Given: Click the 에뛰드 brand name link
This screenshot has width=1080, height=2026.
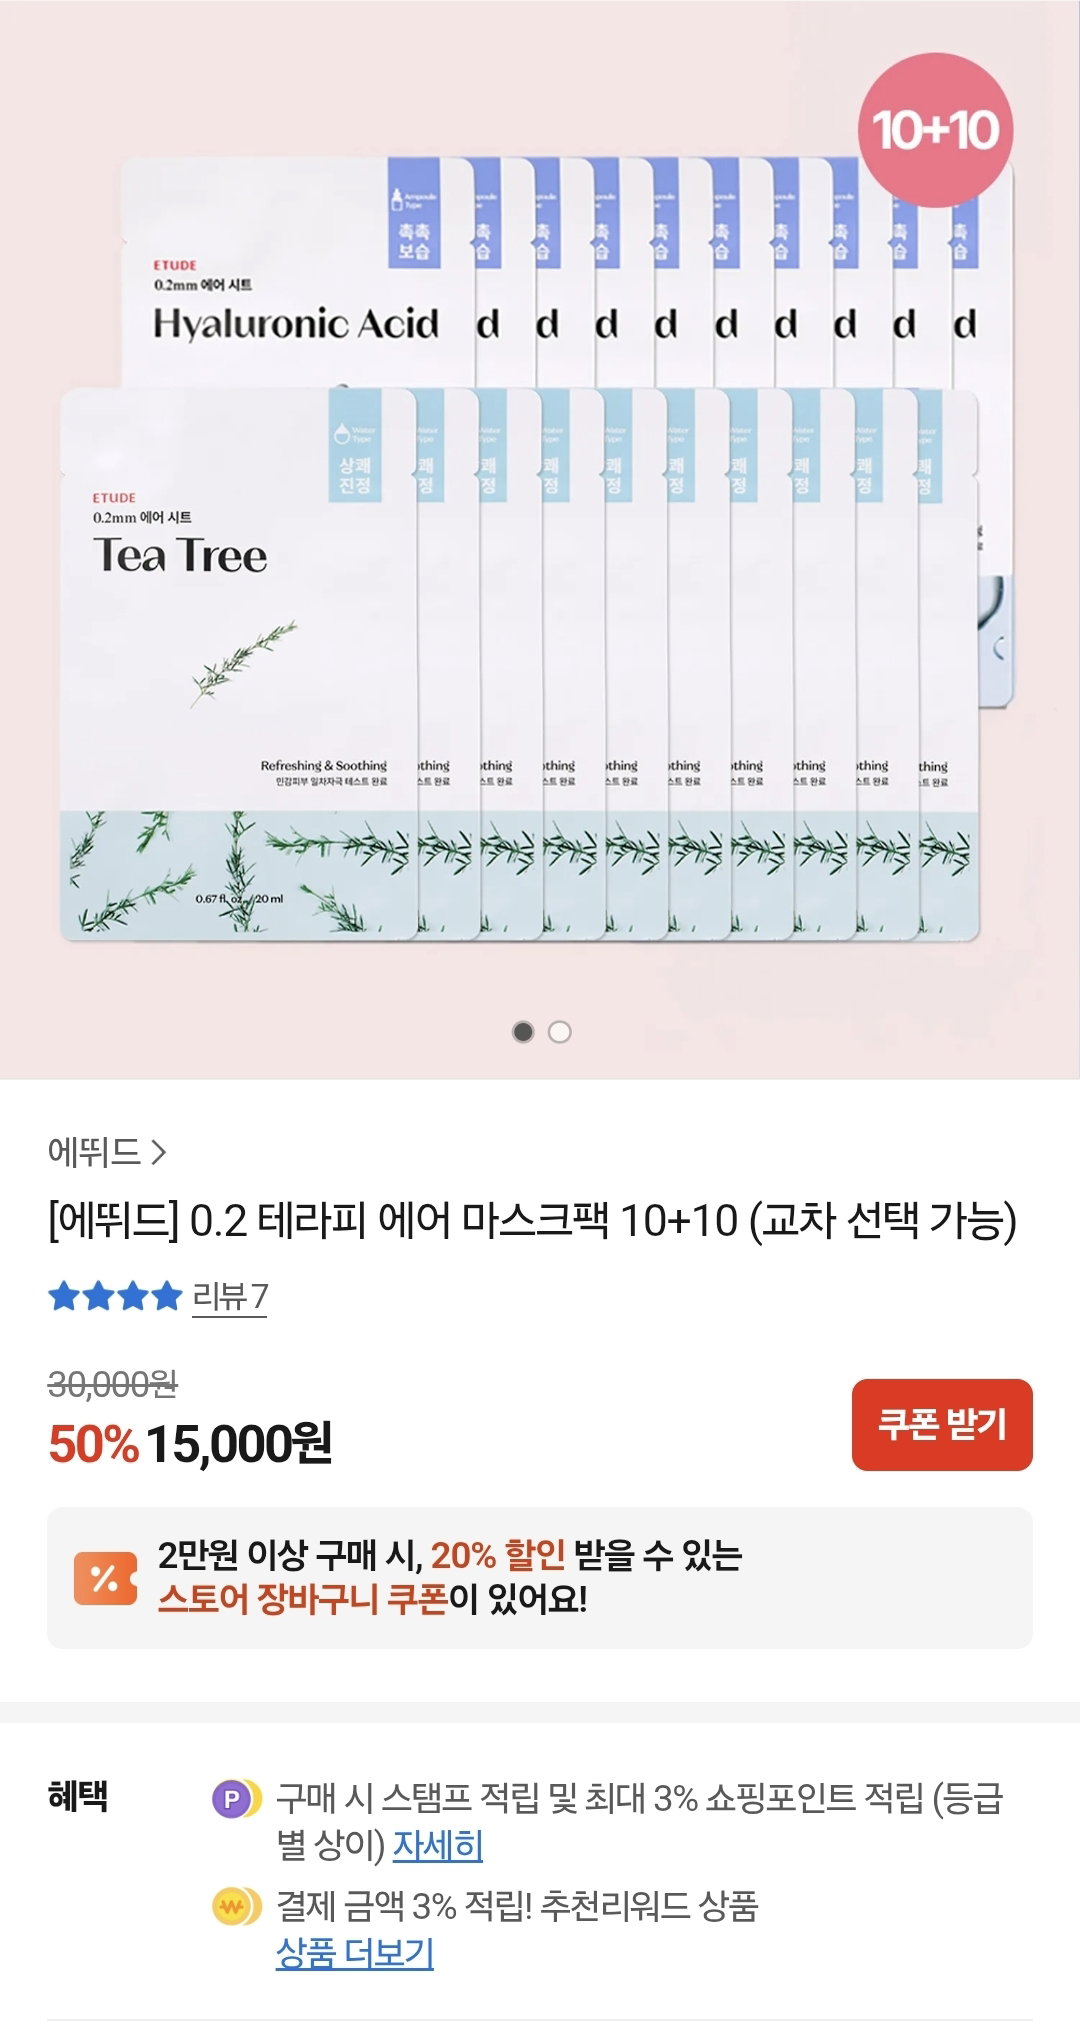Looking at the screenshot, I should pyautogui.click(x=94, y=1153).
